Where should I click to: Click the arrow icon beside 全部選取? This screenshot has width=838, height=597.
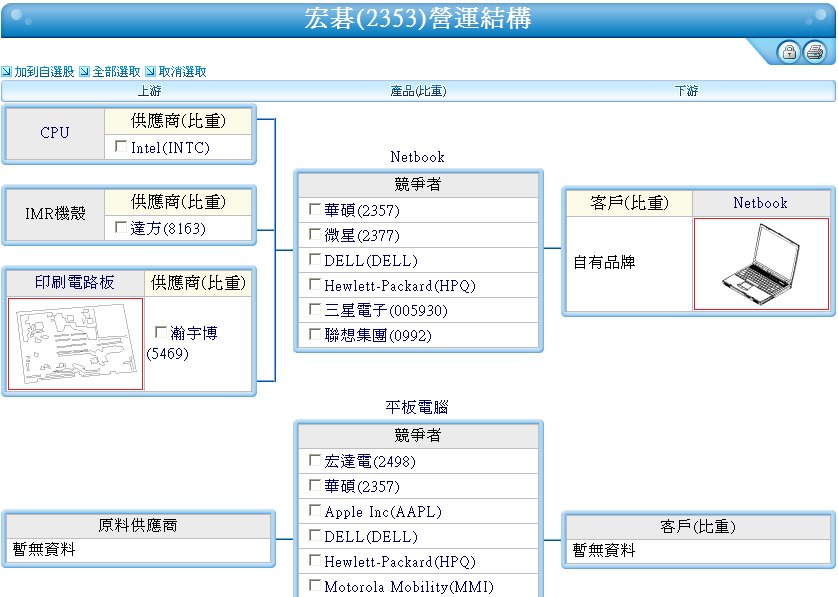[x=84, y=72]
